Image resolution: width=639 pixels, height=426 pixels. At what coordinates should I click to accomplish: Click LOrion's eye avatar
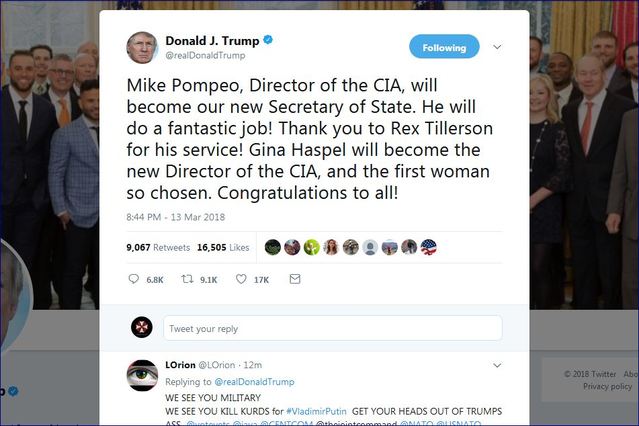pos(142,375)
